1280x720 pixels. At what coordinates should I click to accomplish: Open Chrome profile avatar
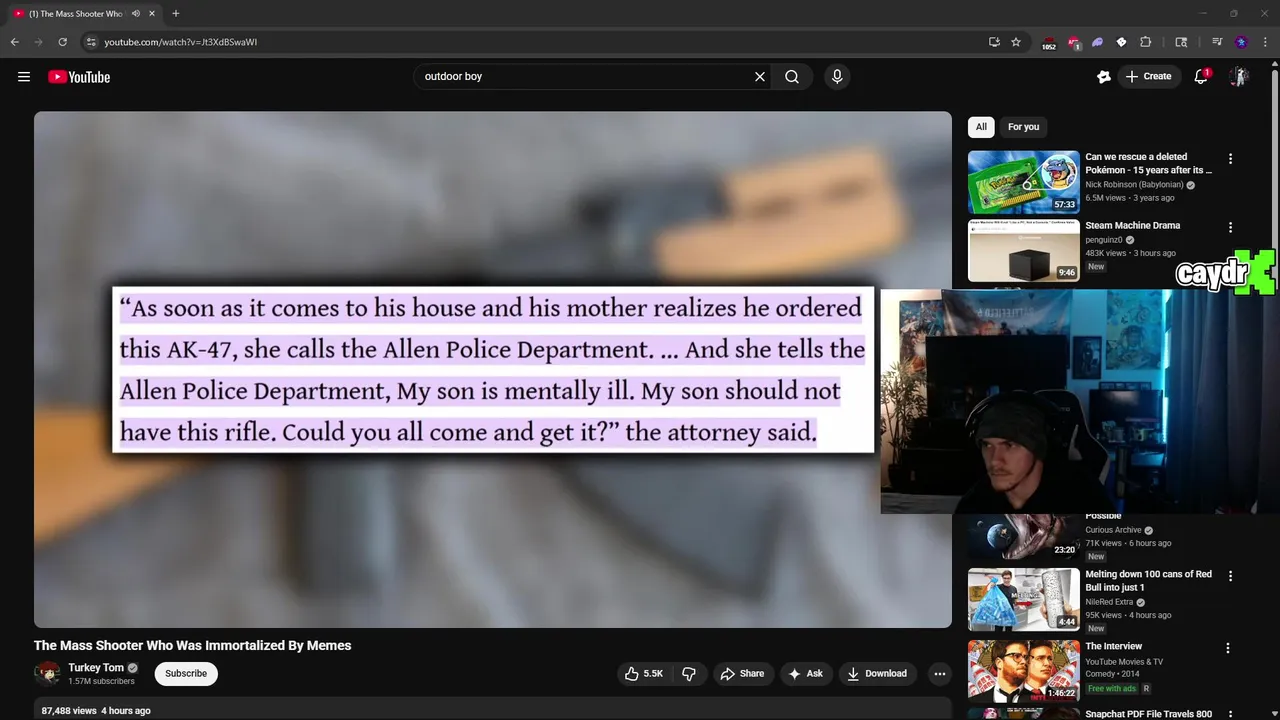(1241, 42)
